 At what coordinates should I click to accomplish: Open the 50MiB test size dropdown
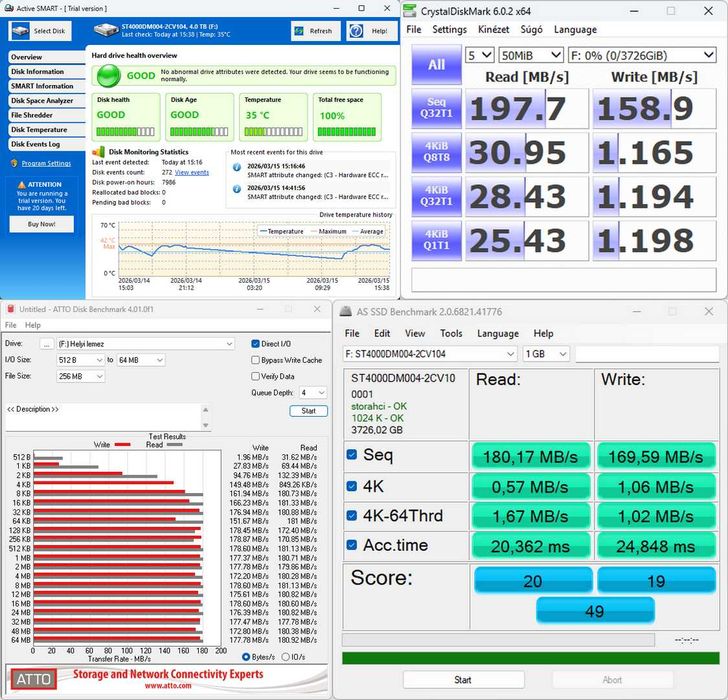(531, 55)
